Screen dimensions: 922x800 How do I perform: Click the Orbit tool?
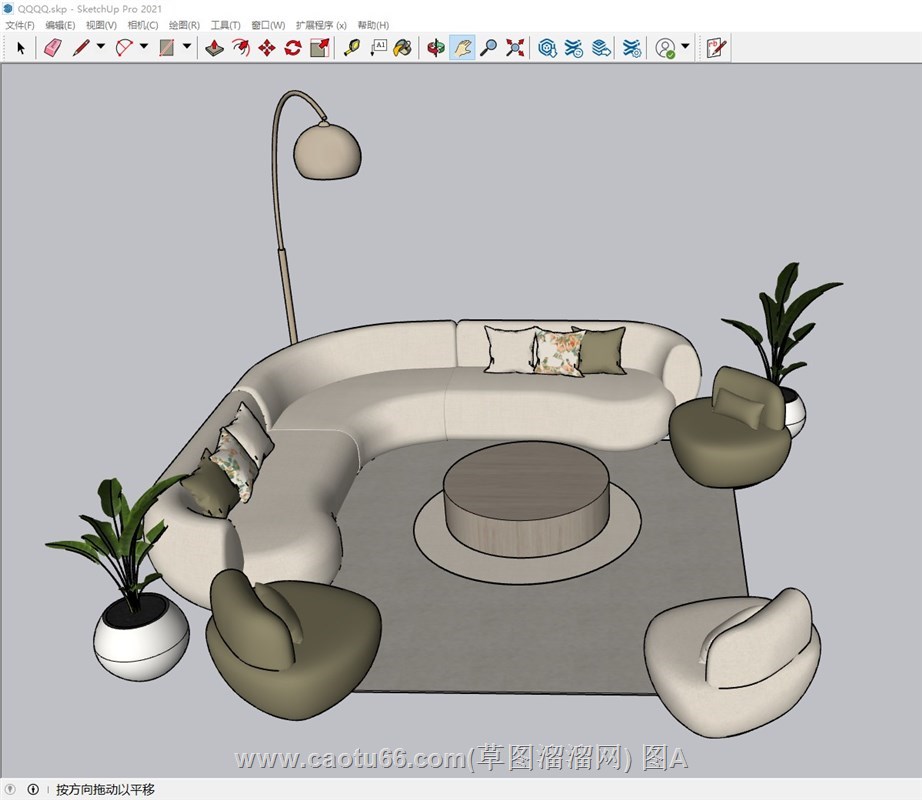(435, 47)
